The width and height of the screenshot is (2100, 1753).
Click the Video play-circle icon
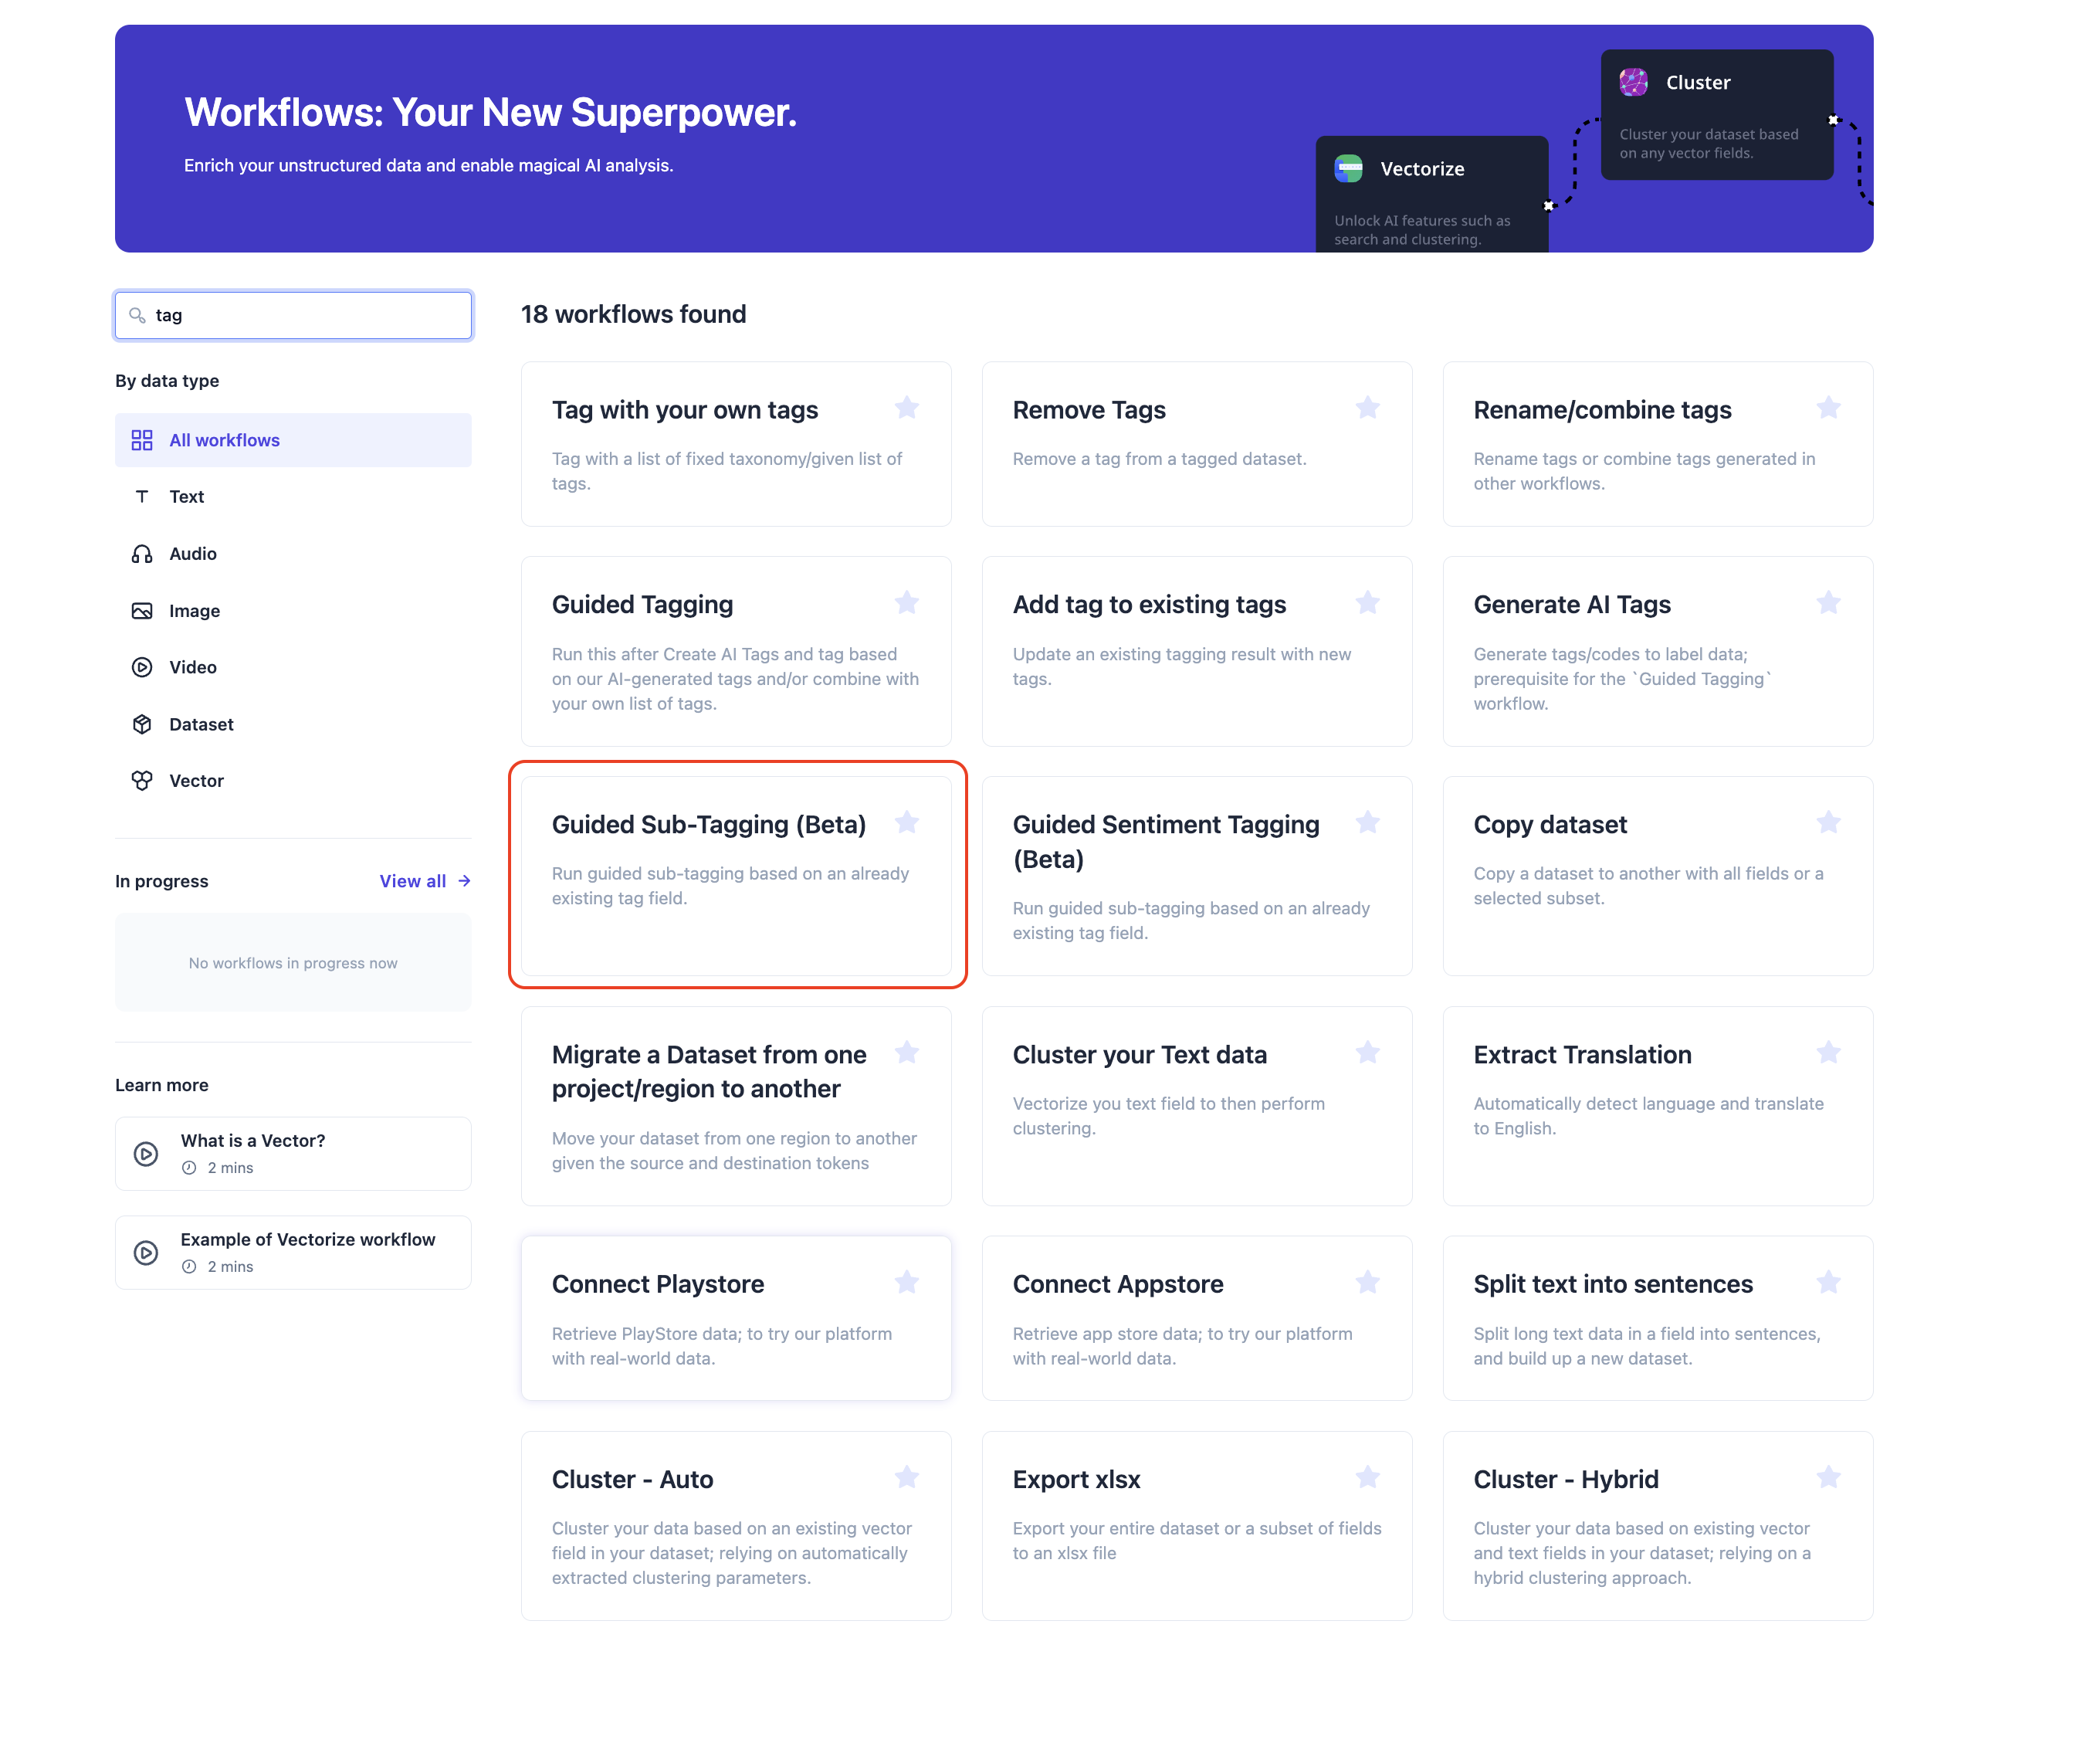[x=142, y=667]
